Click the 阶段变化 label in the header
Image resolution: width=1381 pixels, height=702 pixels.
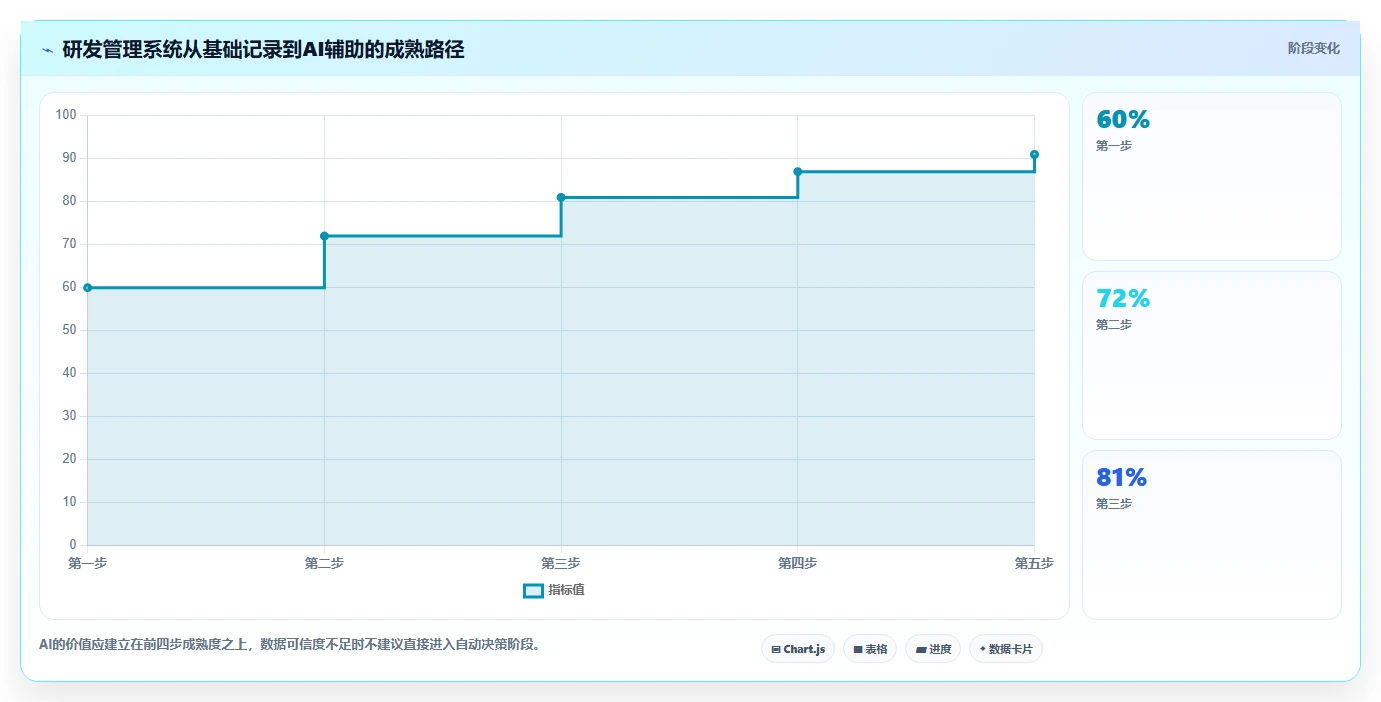[x=1313, y=48]
